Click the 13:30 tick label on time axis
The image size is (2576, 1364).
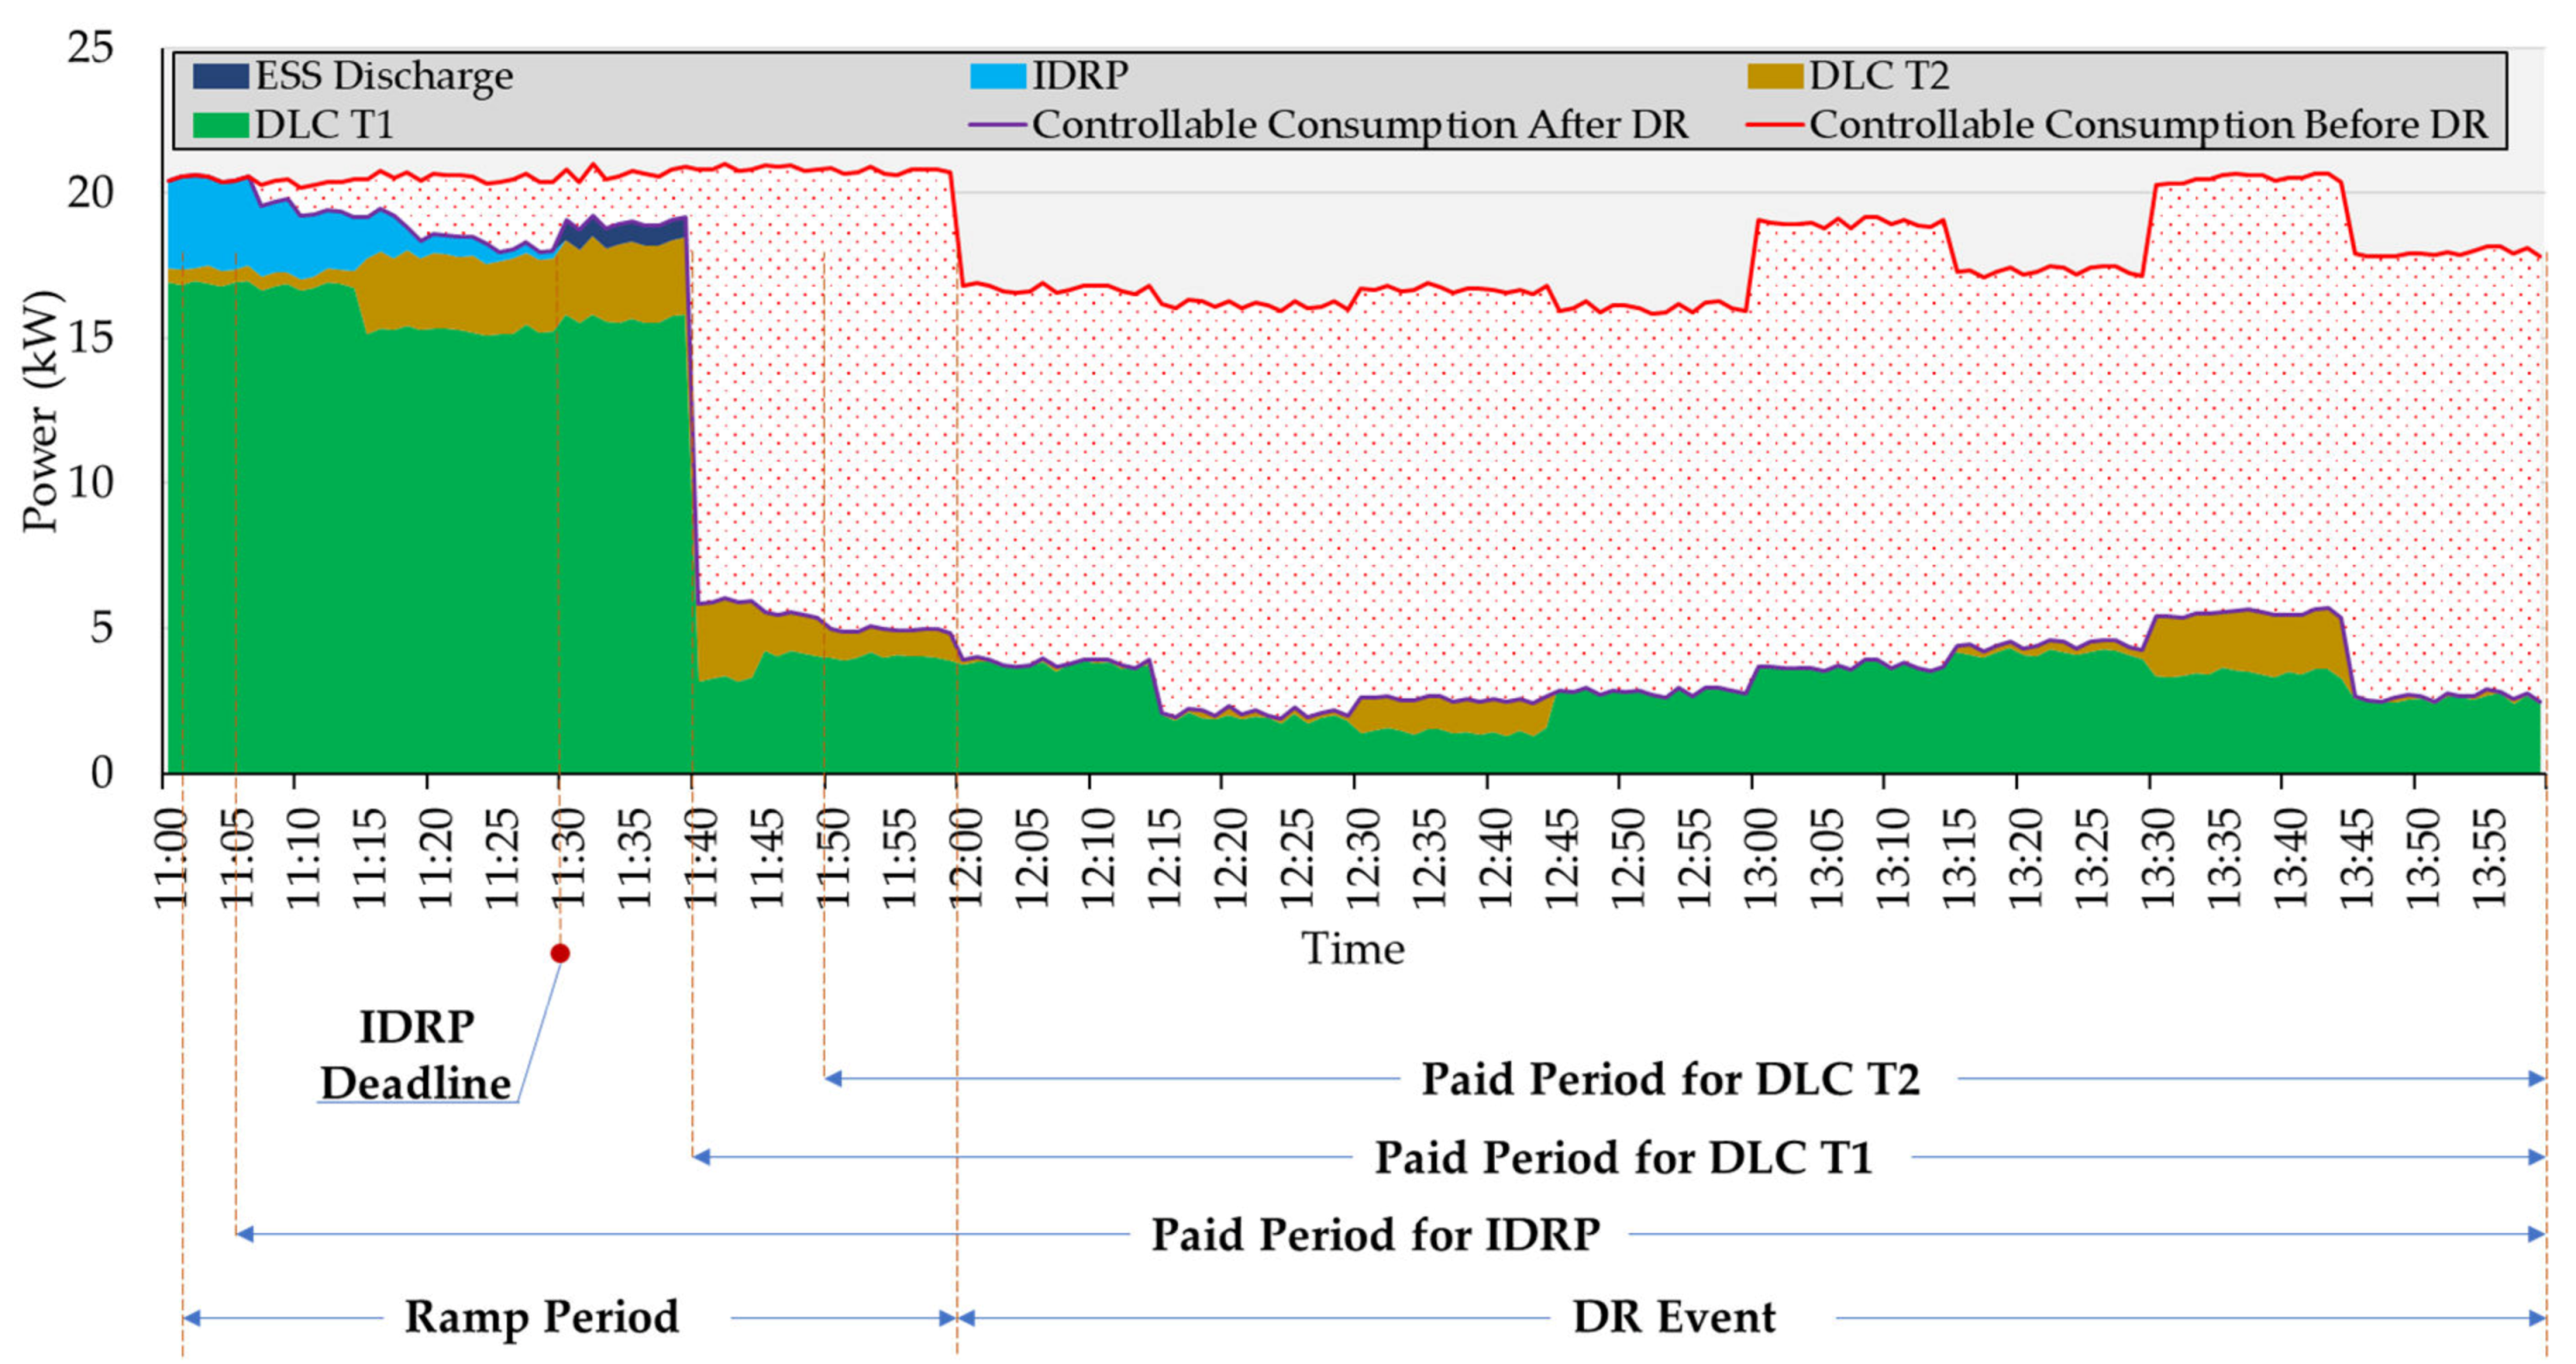tap(2157, 858)
